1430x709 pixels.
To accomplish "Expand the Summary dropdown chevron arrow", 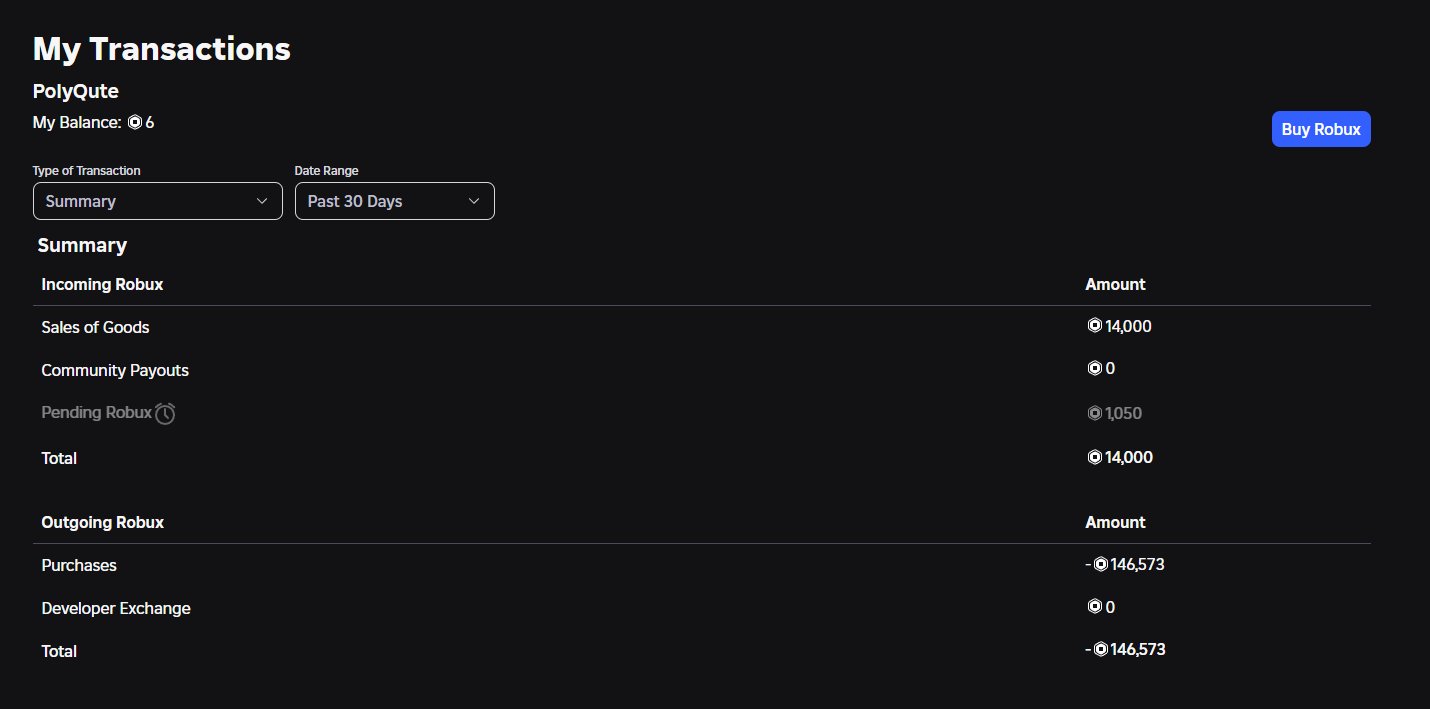I will 262,201.
